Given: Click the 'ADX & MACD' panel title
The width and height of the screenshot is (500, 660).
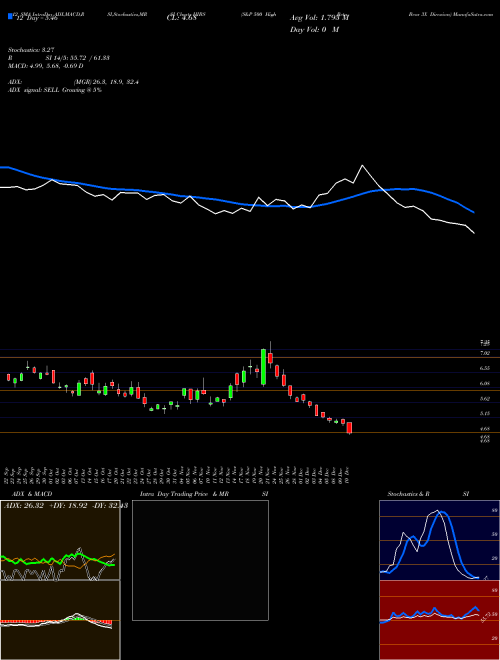Looking at the screenshot, I should click(x=32, y=494).
